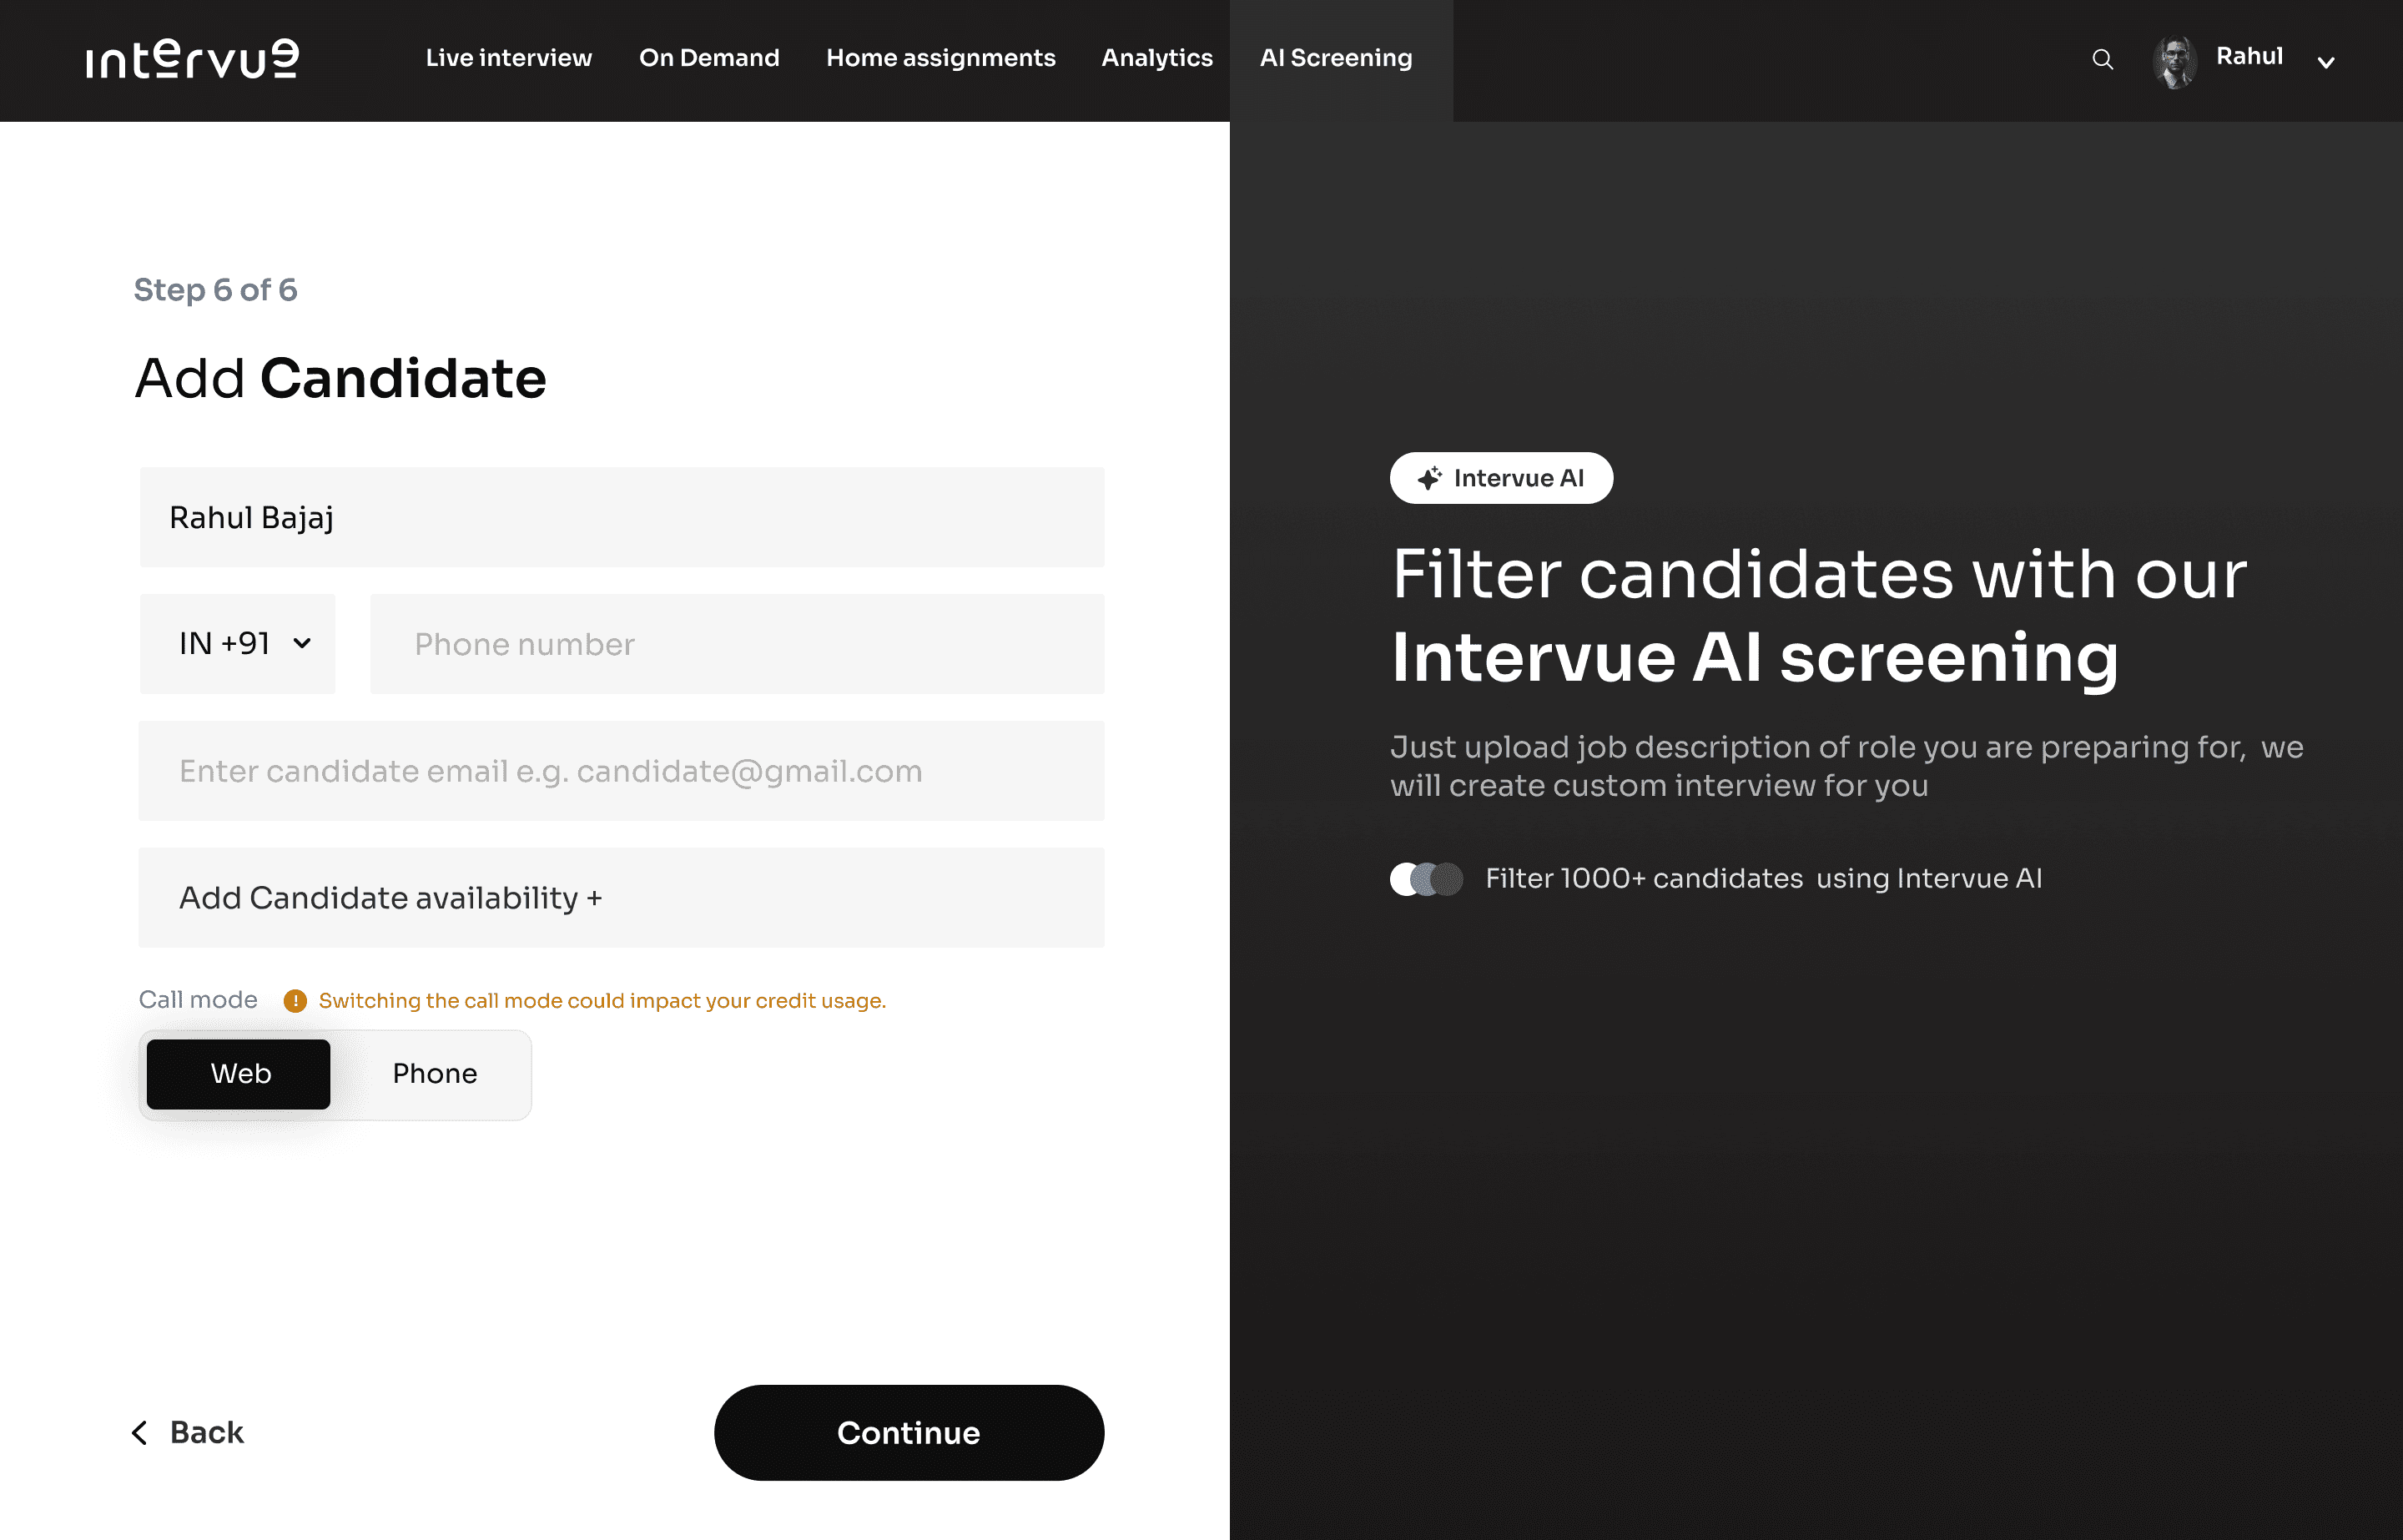Expand the Rahul account menu chevron
This screenshot has height=1540, width=2403.
tap(2326, 62)
